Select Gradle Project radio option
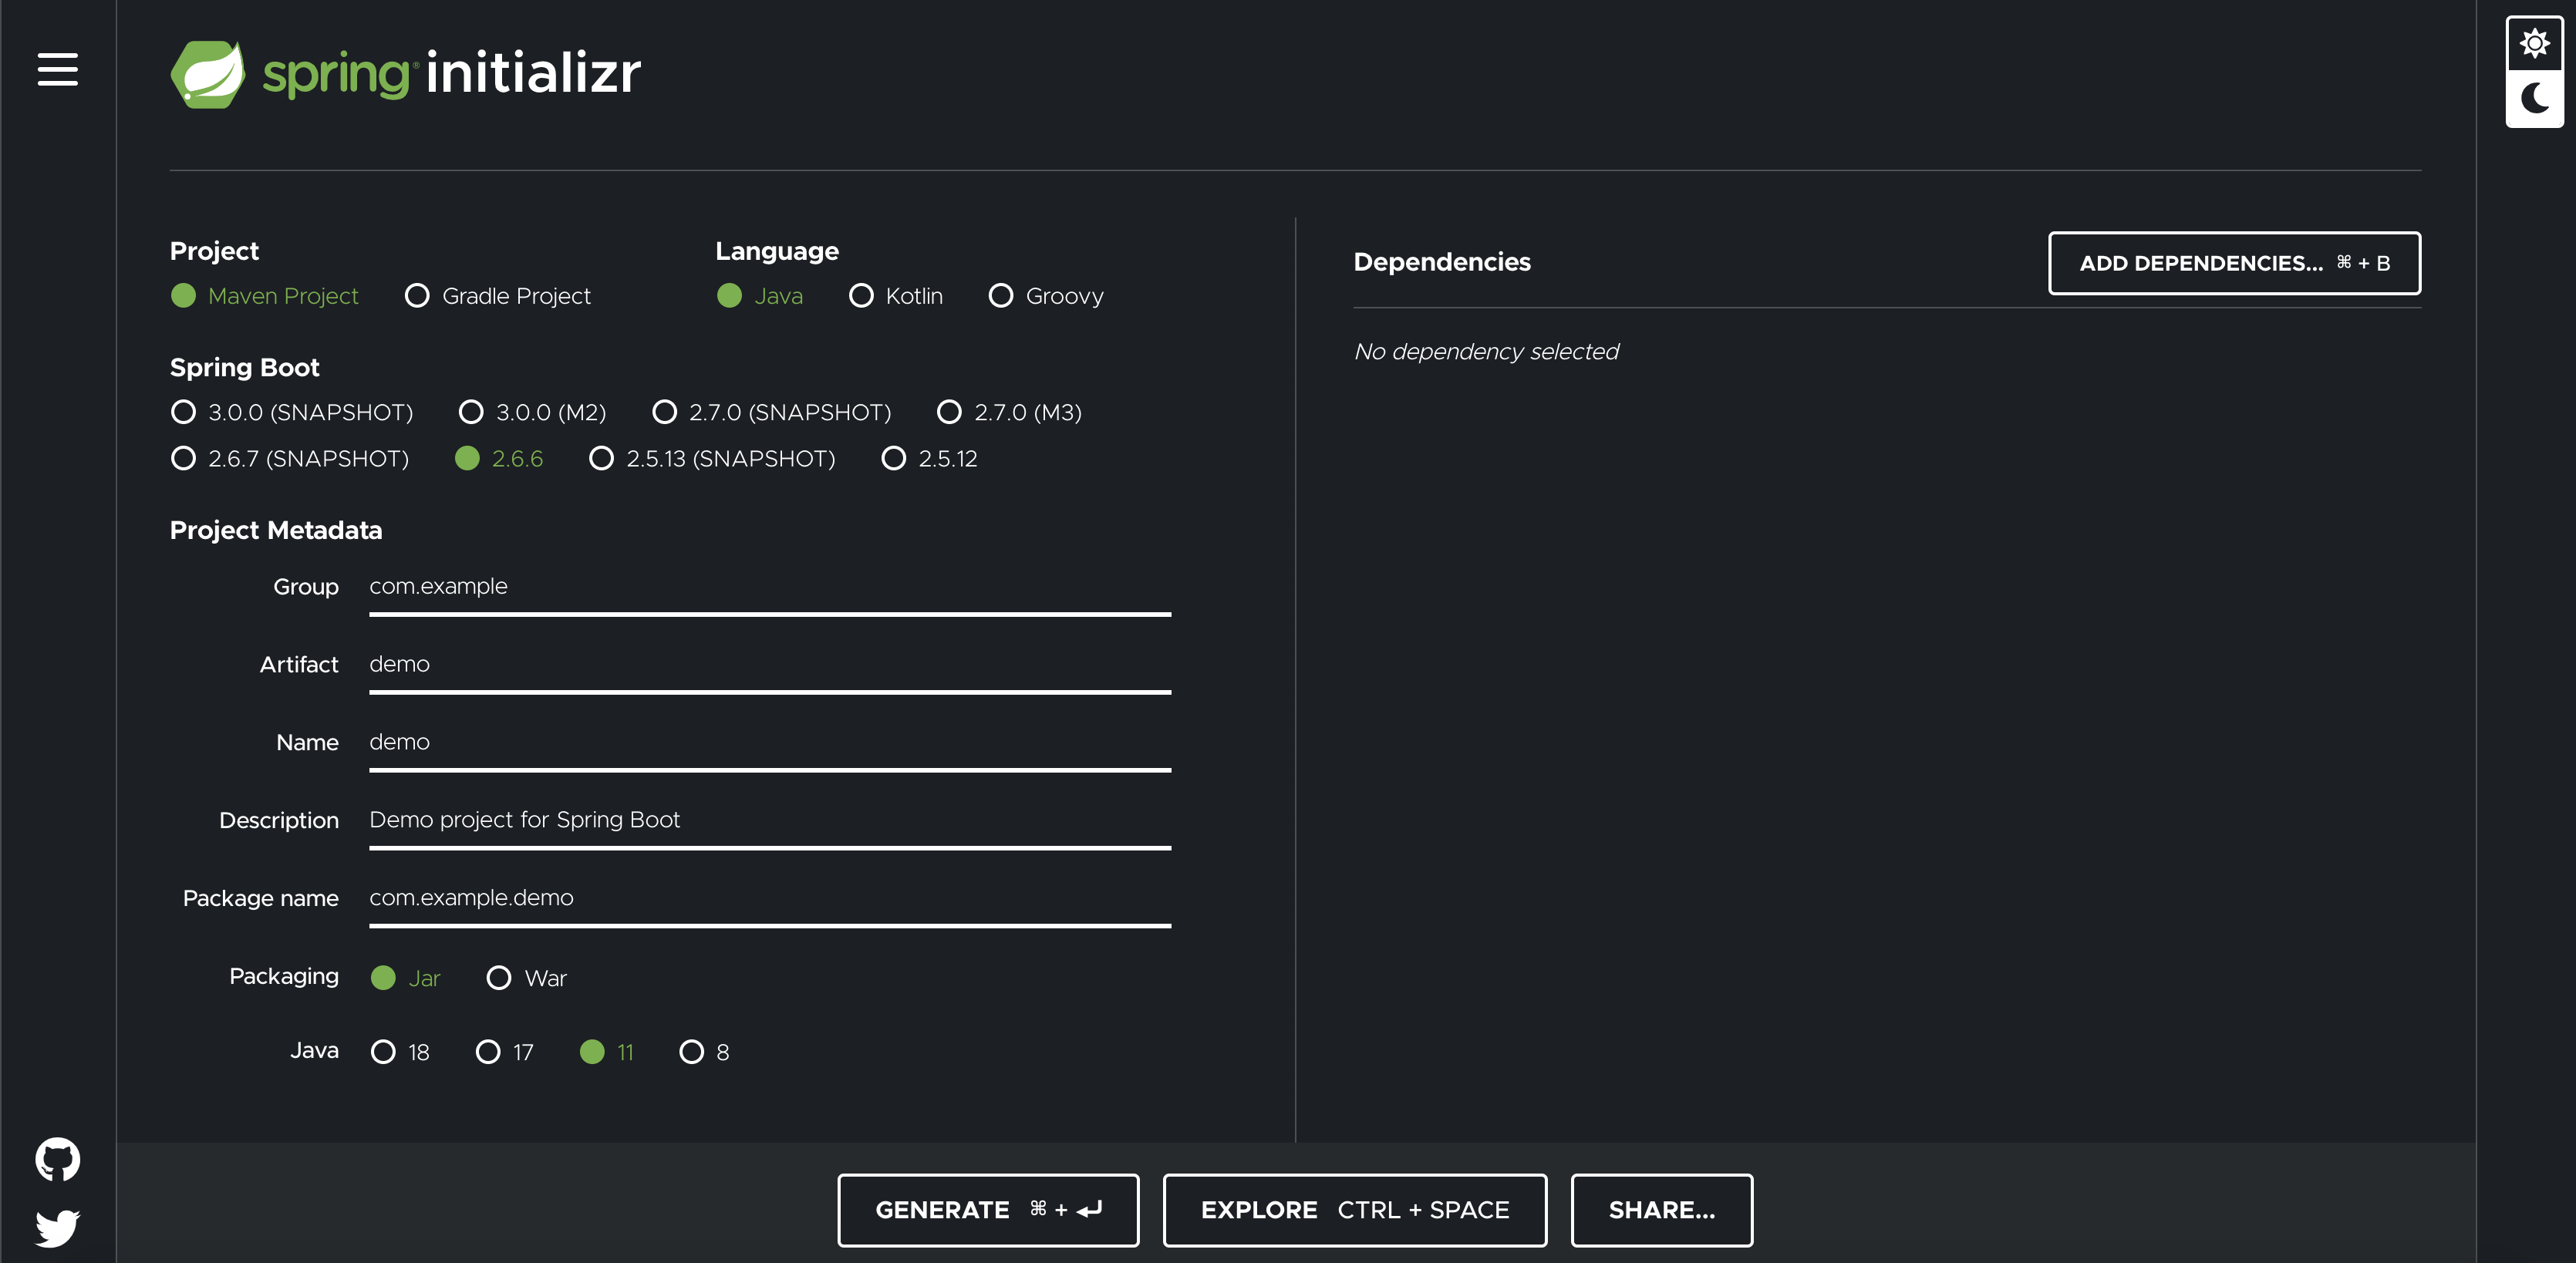The width and height of the screenshot is (2576, 1263). (417, 296)
